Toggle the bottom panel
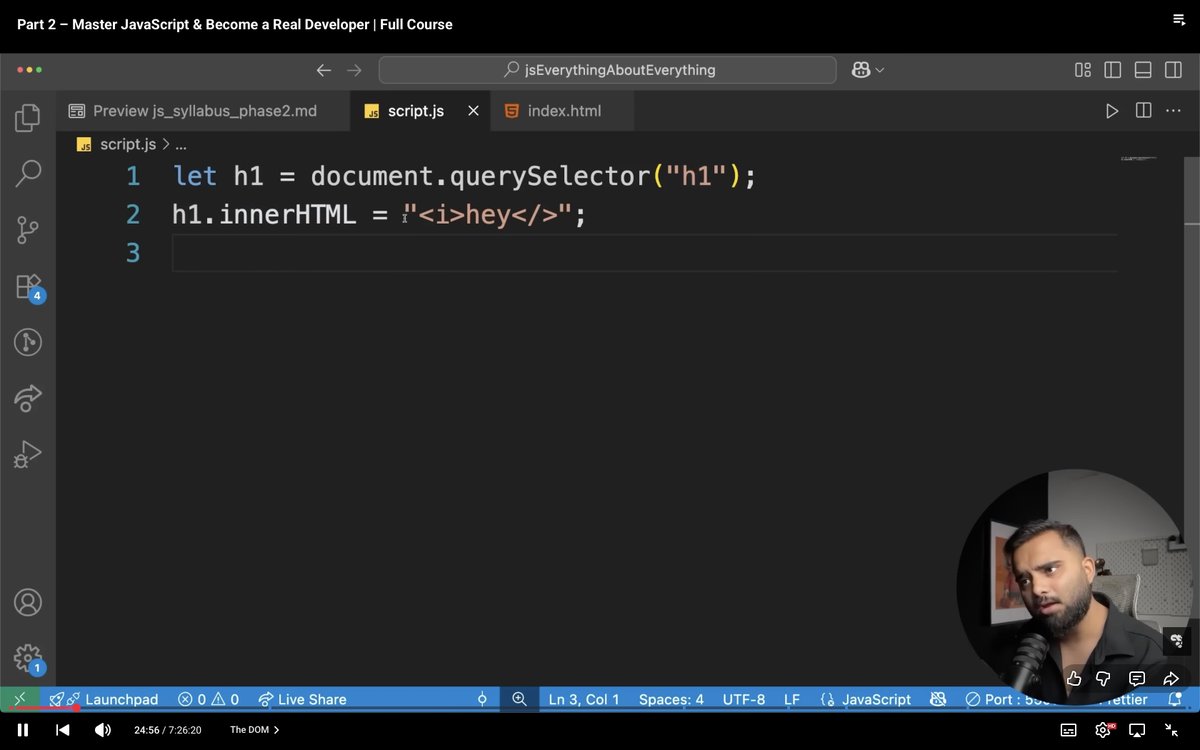1200x750 pixels. [1144, 70]
